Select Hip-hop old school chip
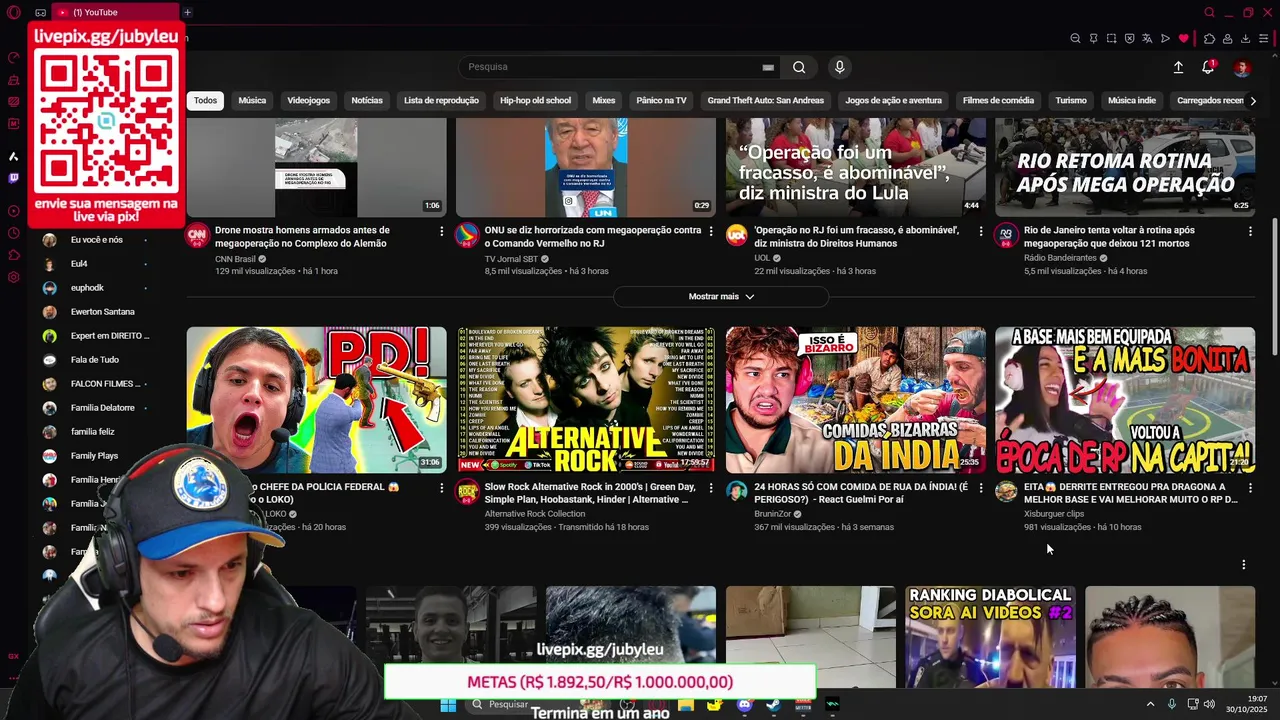This screenshot has height=720, width=1280. tap(535, 100)
